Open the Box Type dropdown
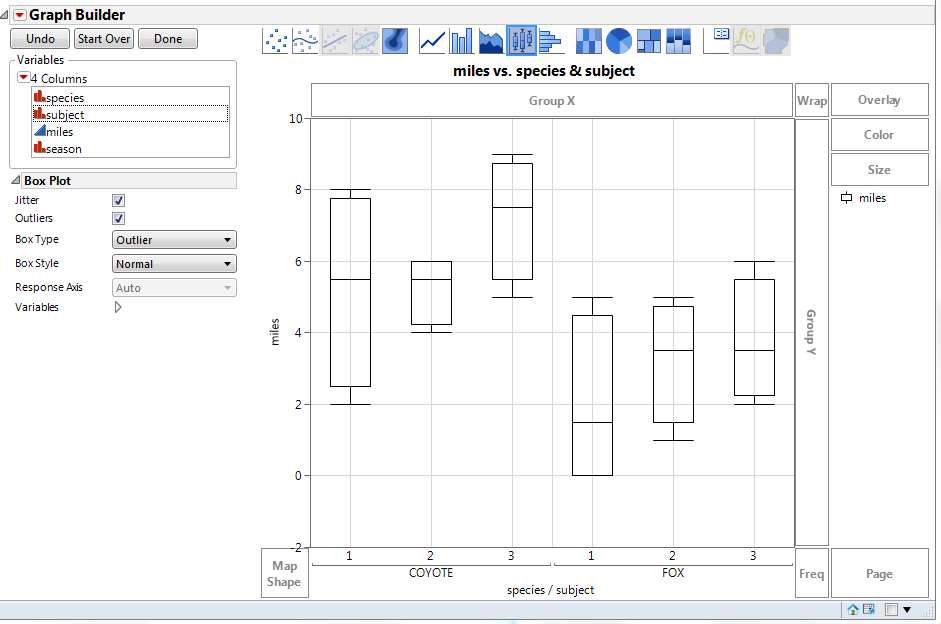Image resolution: width=941 pixels, height=624 pixels. pyautogui.click(x=174, y=240)
